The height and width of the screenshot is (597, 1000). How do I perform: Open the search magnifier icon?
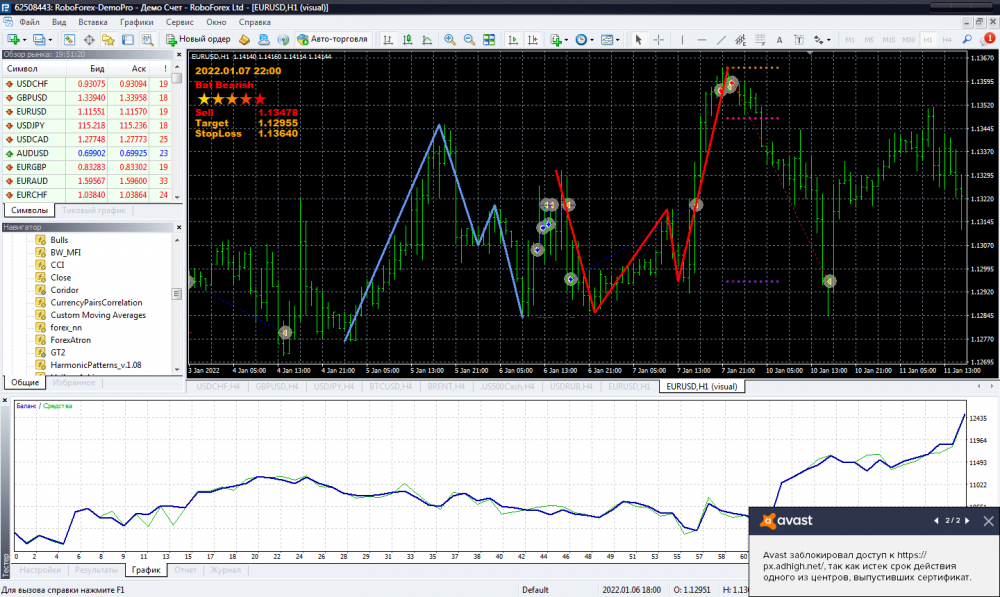tap(967, 40)
